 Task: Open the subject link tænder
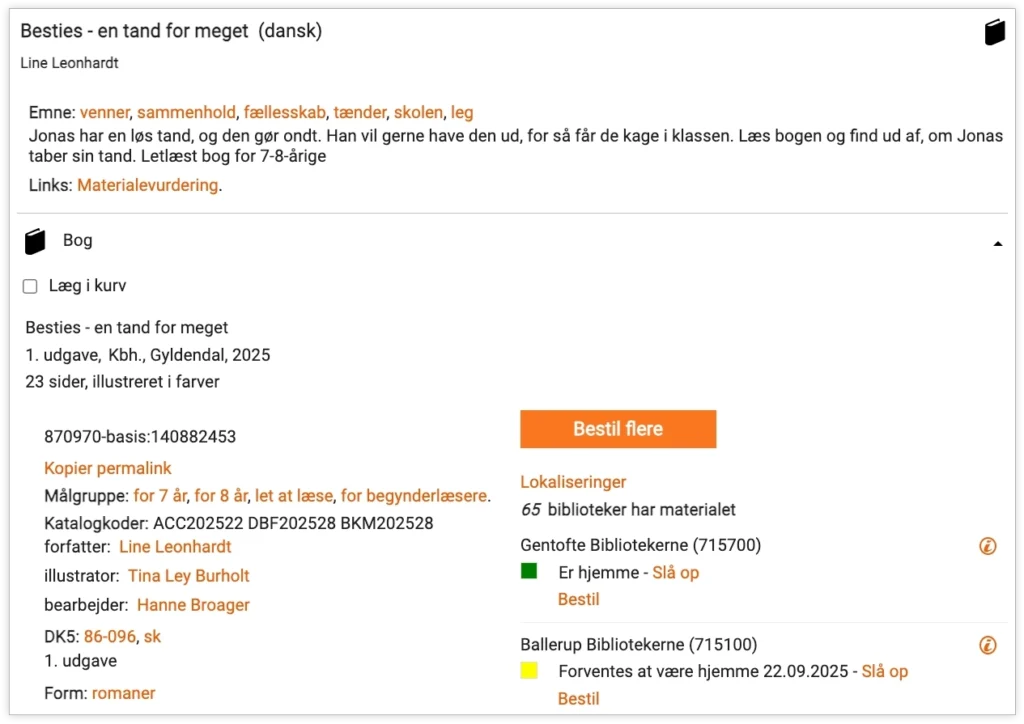(x=359, y=112)
